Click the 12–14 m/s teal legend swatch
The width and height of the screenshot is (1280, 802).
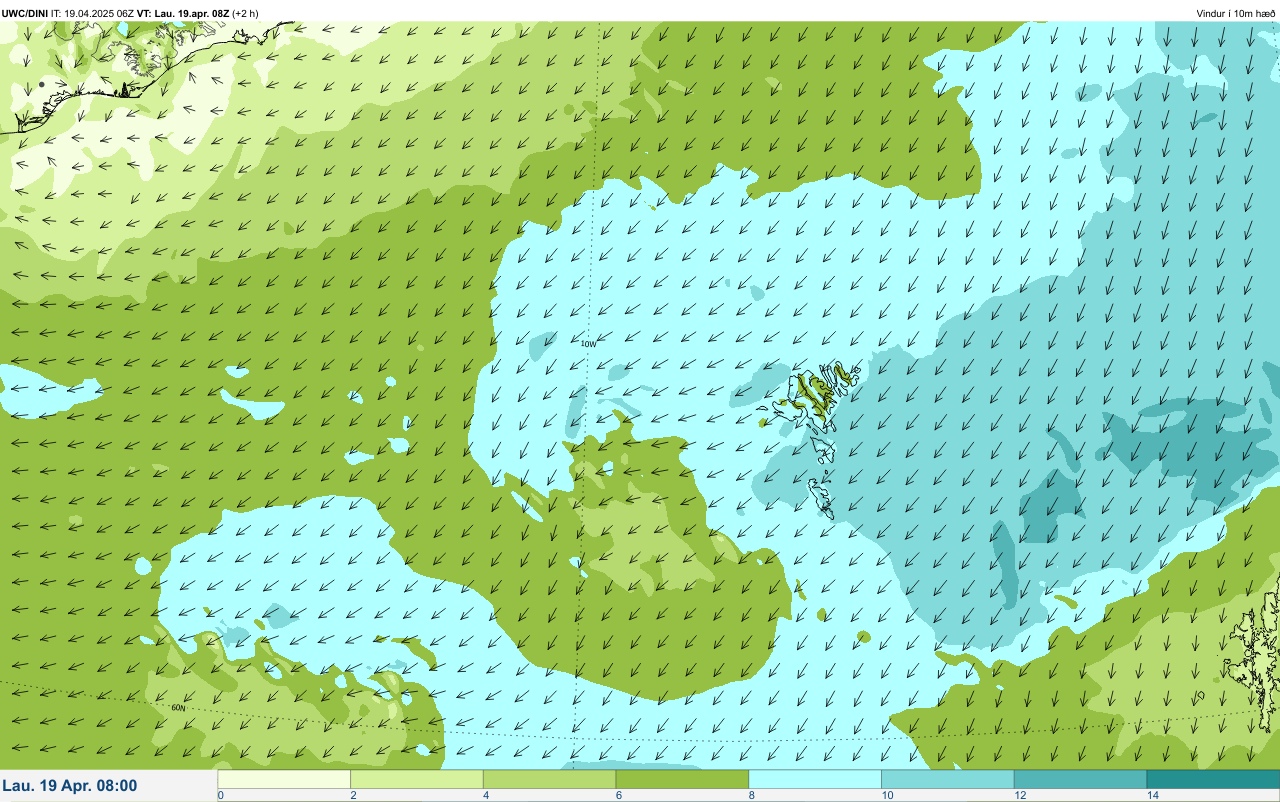point(1080,779)
